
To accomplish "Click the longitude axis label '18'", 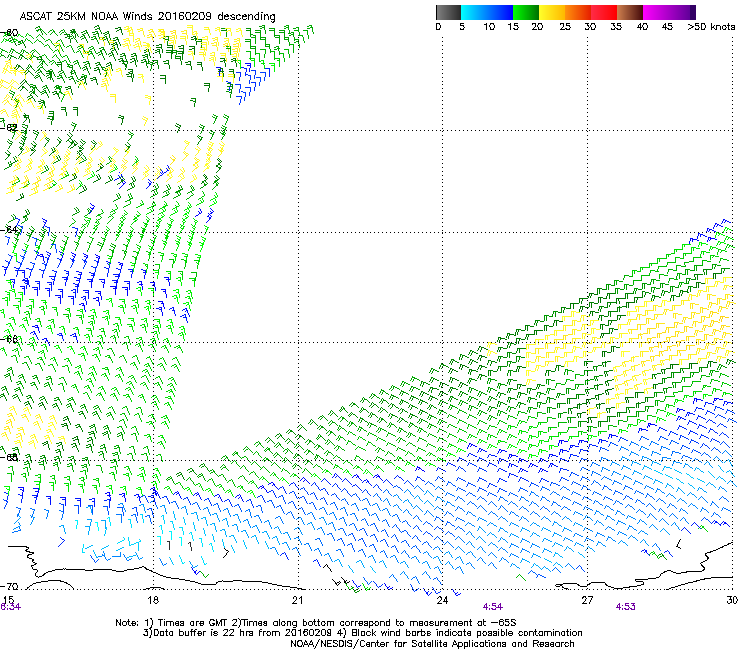I will (153, 600).
